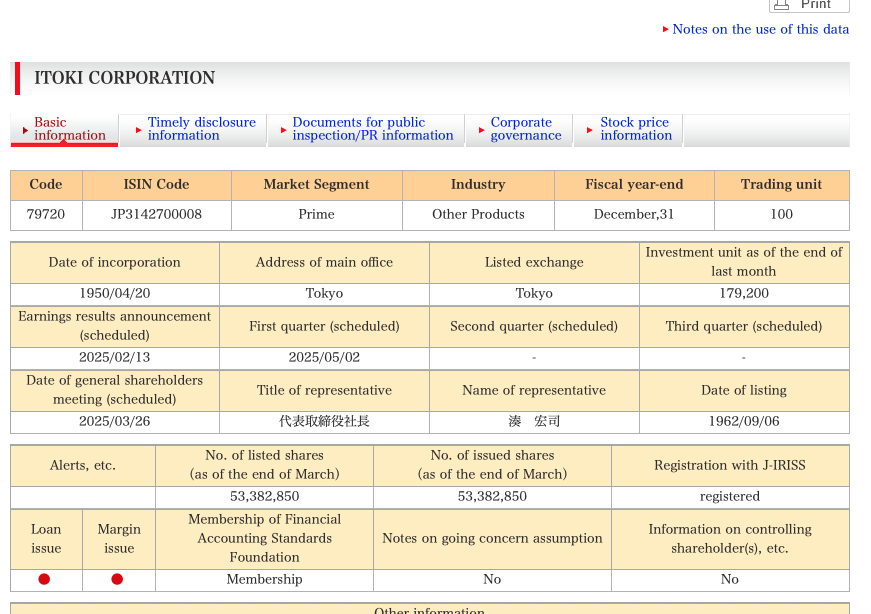Click the Listed exchange header
This screenshot has height=614, width=871.
(x=534, y=262)
